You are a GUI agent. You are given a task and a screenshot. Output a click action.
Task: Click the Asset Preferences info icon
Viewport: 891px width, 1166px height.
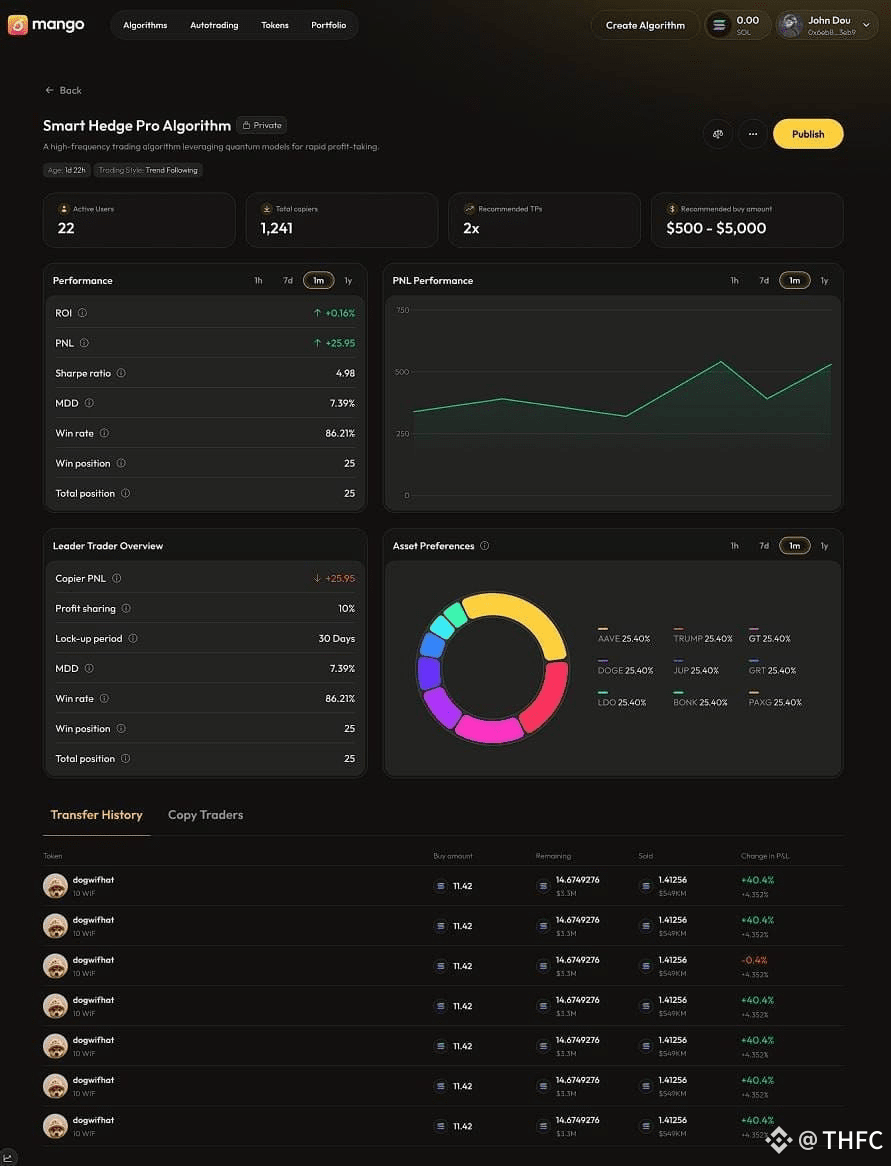485,546
